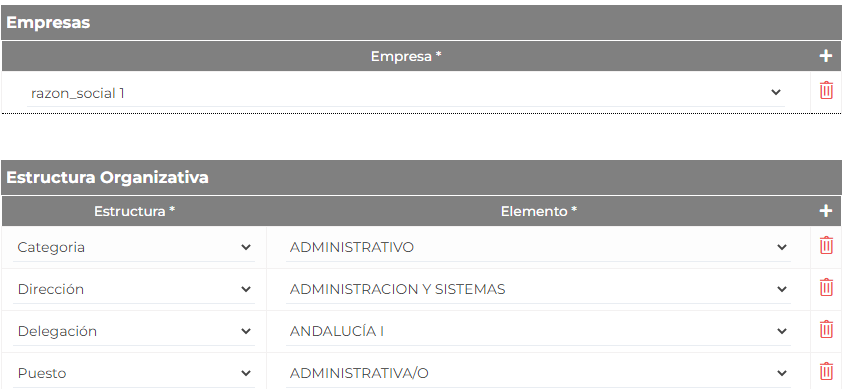Open the Delegación structure dropdown
844x389 pixels.
133,331
